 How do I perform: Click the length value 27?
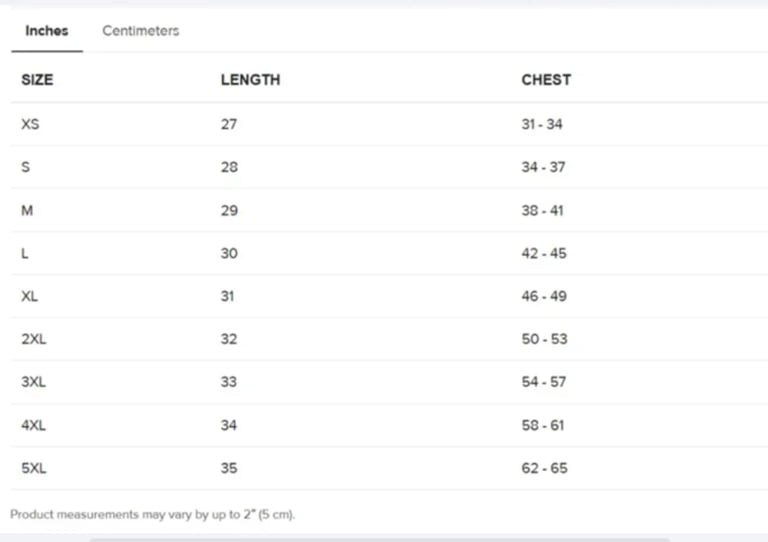(x=229, y=125)
